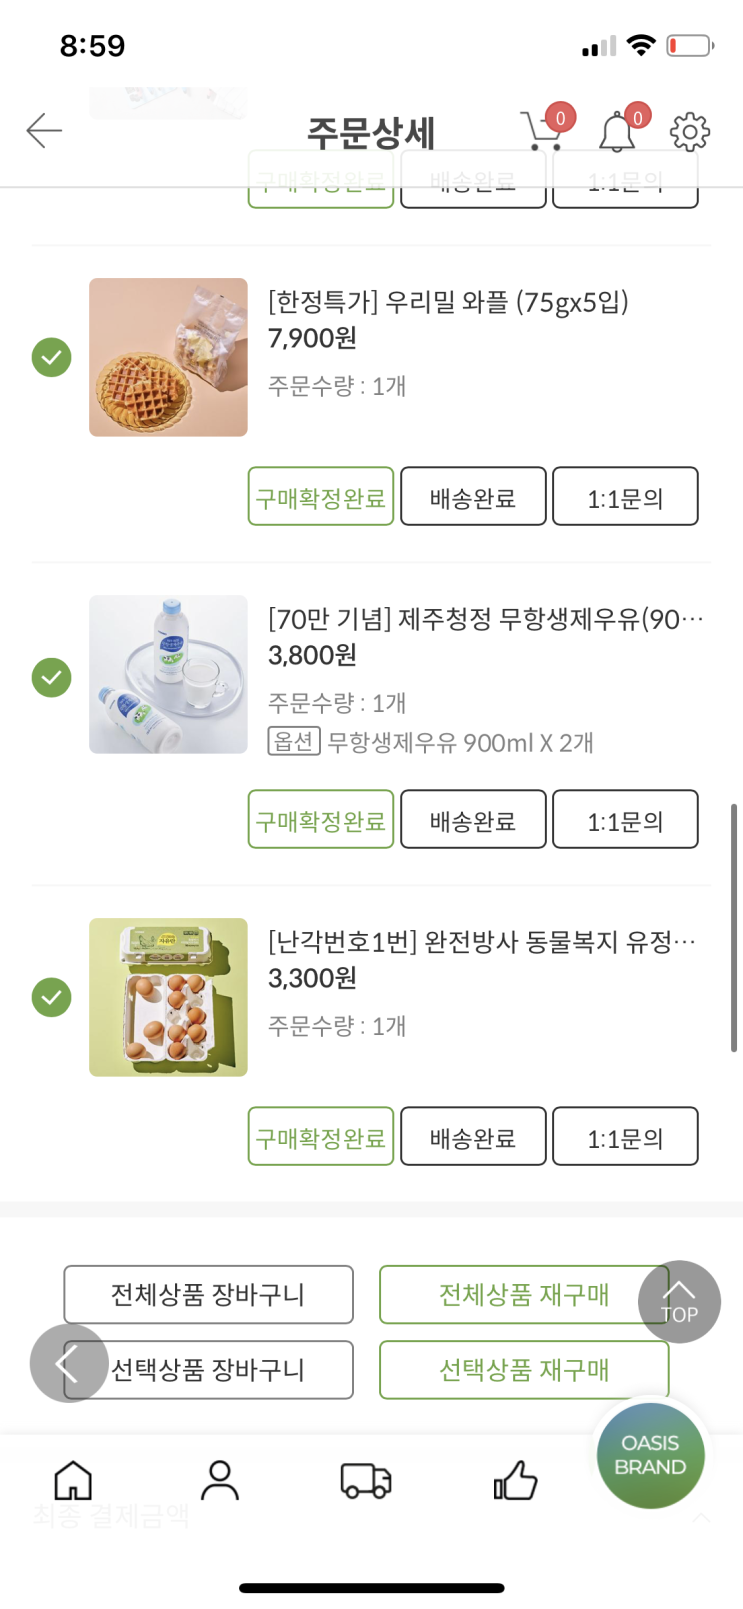The width and height of the screenshot is (743, 1609).
Task: Expand 최종 결제금액 chevron at bottom
Action: 702,1518
